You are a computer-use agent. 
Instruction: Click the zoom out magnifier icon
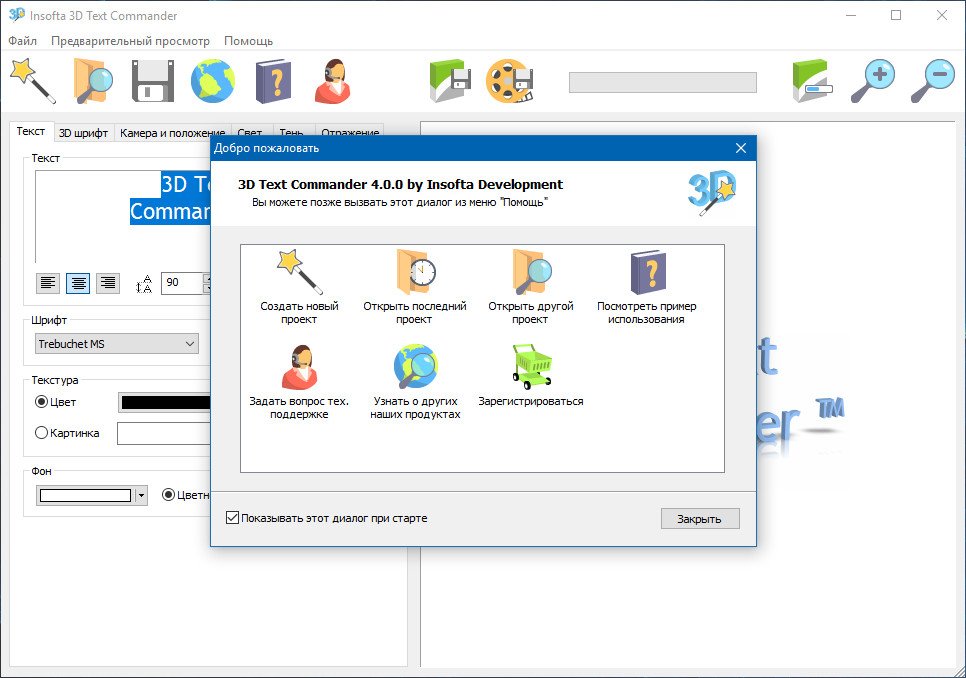pos(932,80)
